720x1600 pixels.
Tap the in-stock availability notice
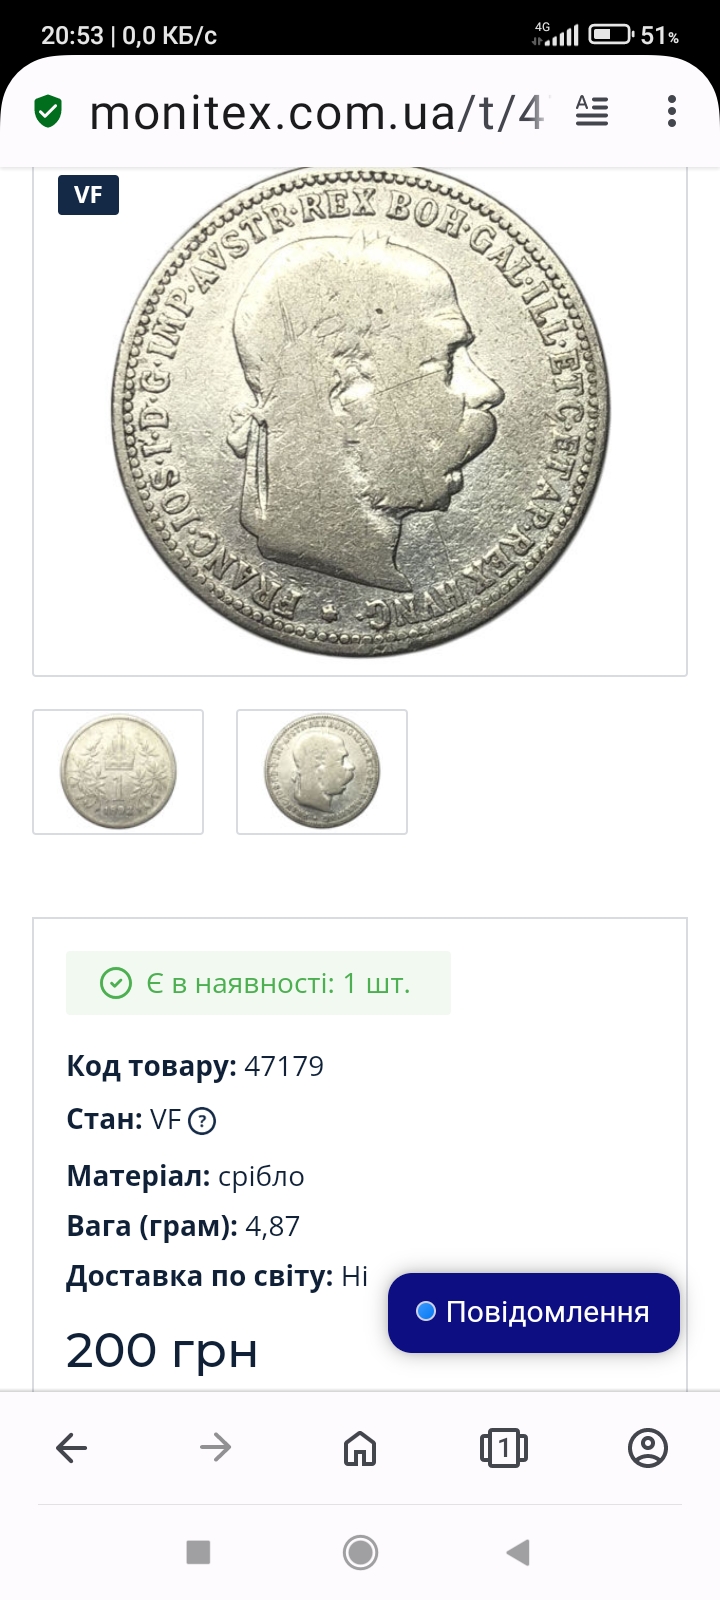point(258,983)
